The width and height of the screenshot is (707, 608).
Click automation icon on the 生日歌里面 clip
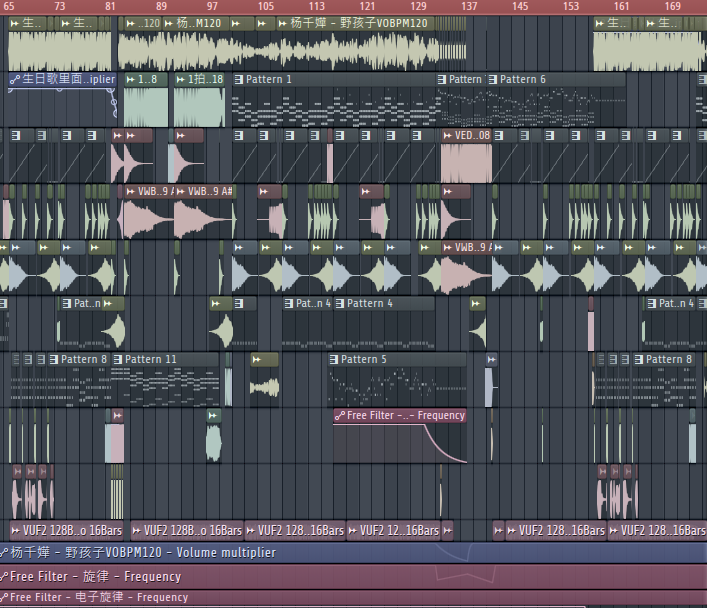coord(14,80)
